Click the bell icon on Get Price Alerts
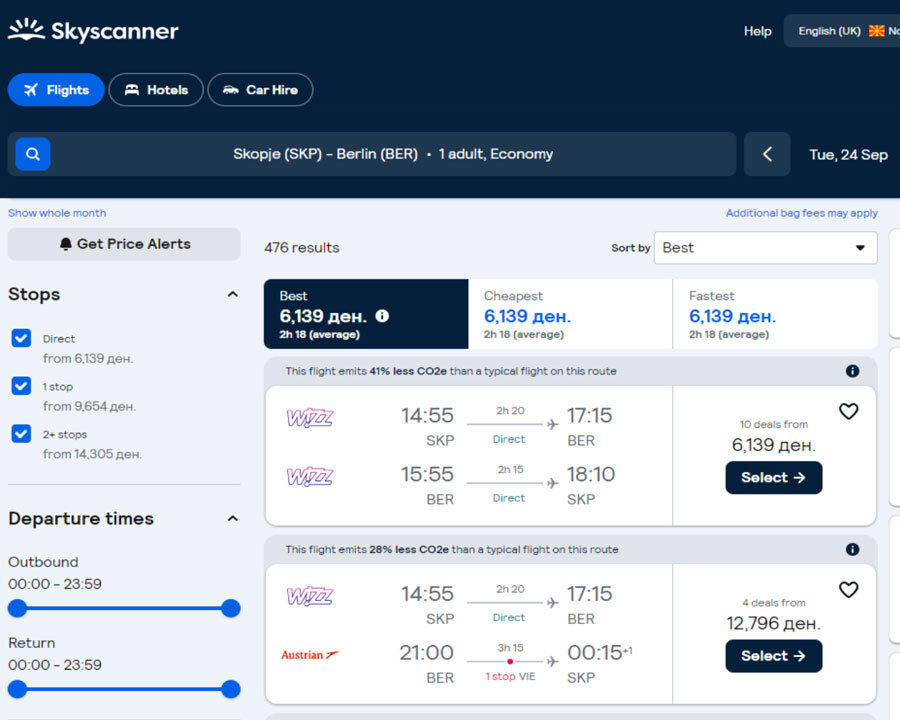 coord(64,244)
